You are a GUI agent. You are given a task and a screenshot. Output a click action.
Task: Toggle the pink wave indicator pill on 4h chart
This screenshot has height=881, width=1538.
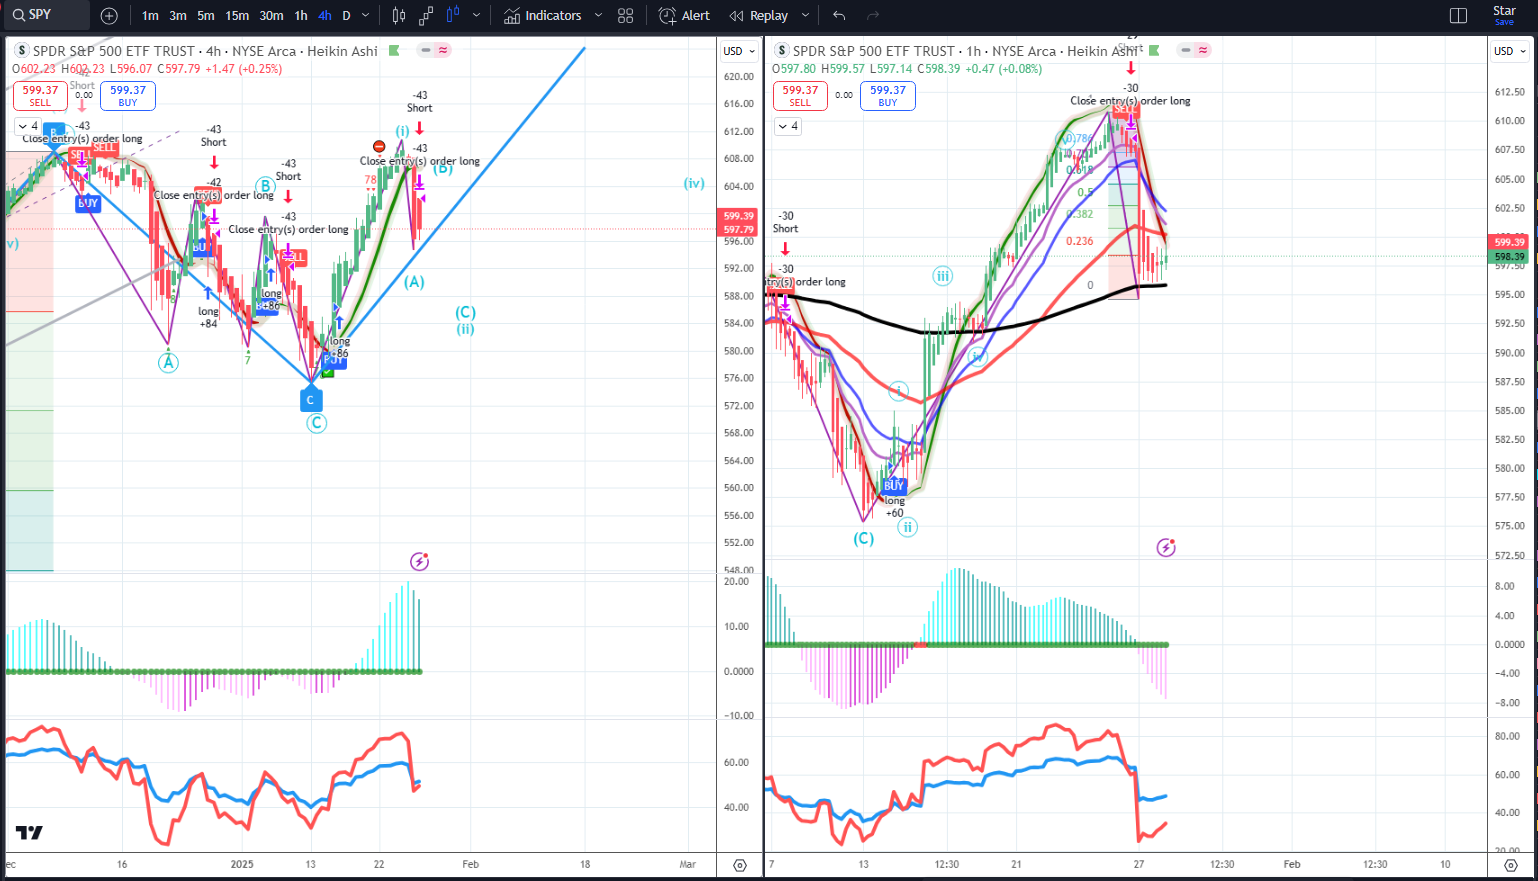(443, 50)
